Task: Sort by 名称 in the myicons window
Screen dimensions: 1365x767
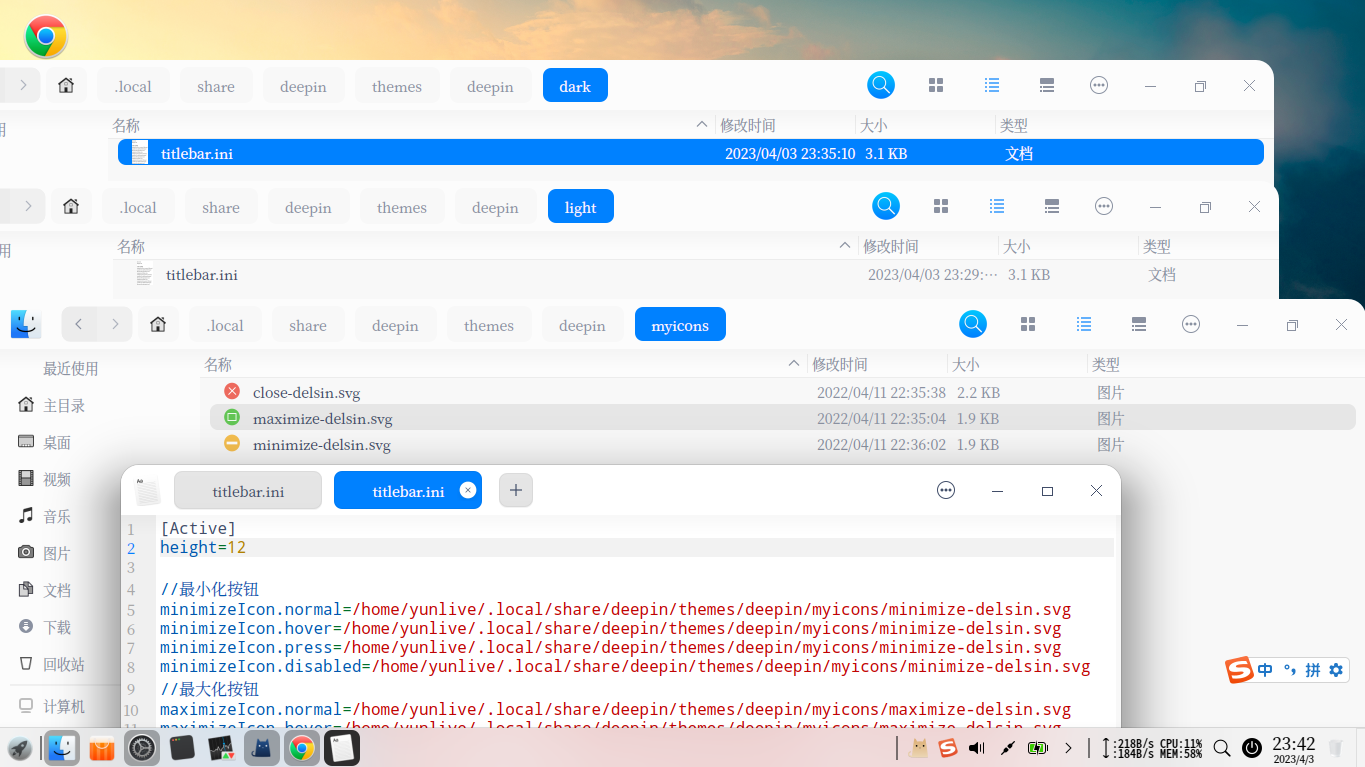Action: pyautogui.click(x=218, y=365)
